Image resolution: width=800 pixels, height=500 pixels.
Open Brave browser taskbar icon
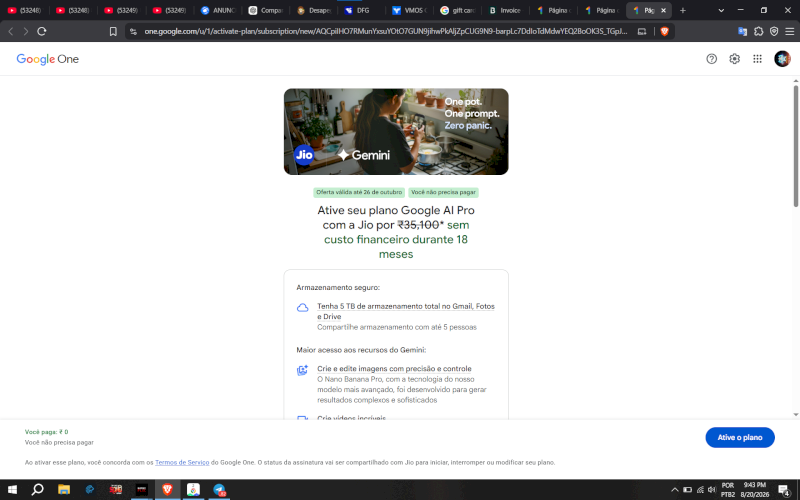(x=167, y=490)
